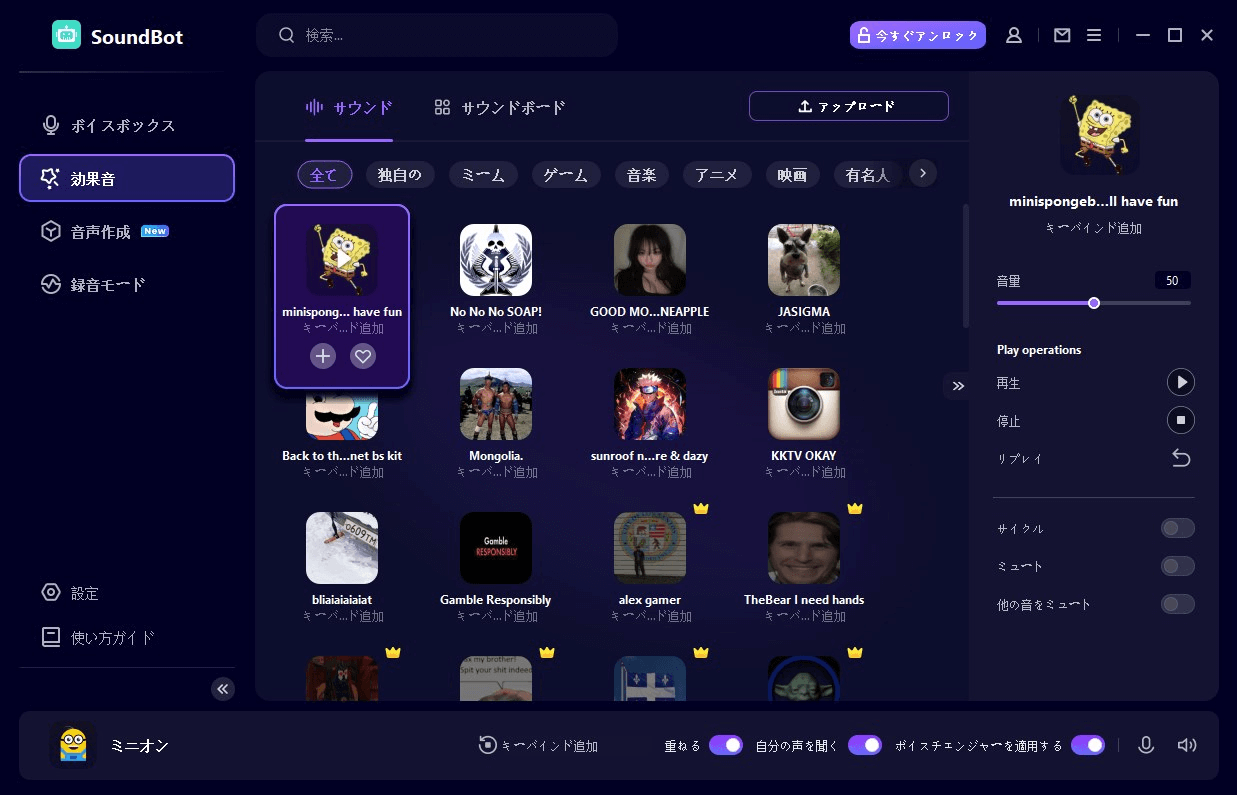Filter by 映画 movie category chip
This screenshot has height=795, width=1237.
click(793, 174)
